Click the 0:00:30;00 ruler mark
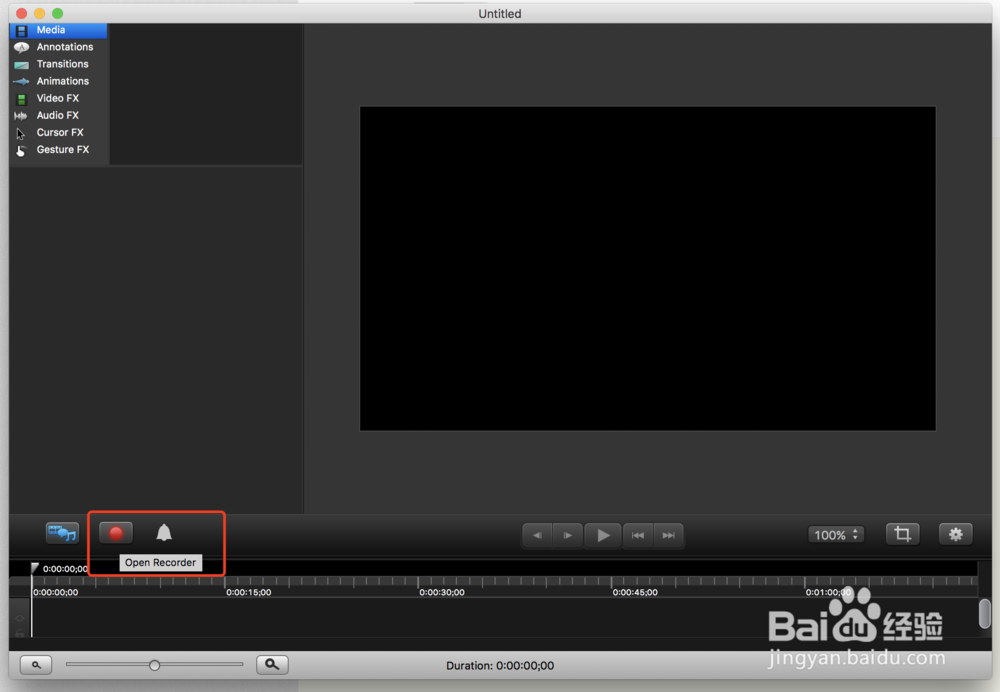The image size is (1000, 692). click(442, 593)
